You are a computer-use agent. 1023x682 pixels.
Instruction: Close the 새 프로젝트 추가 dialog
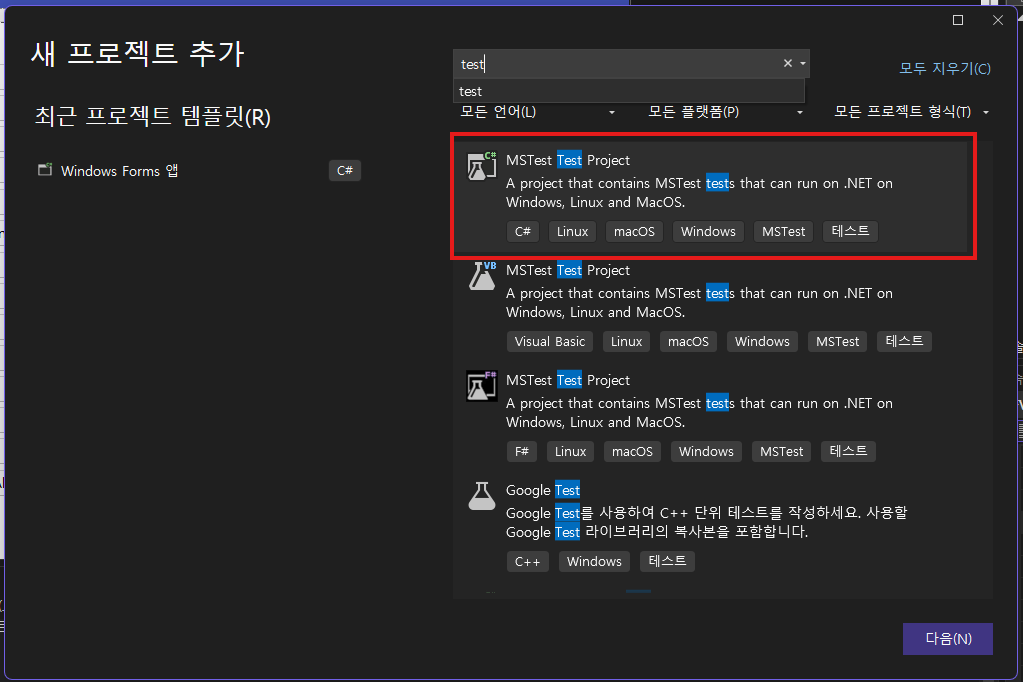click(x=998, y=20)
